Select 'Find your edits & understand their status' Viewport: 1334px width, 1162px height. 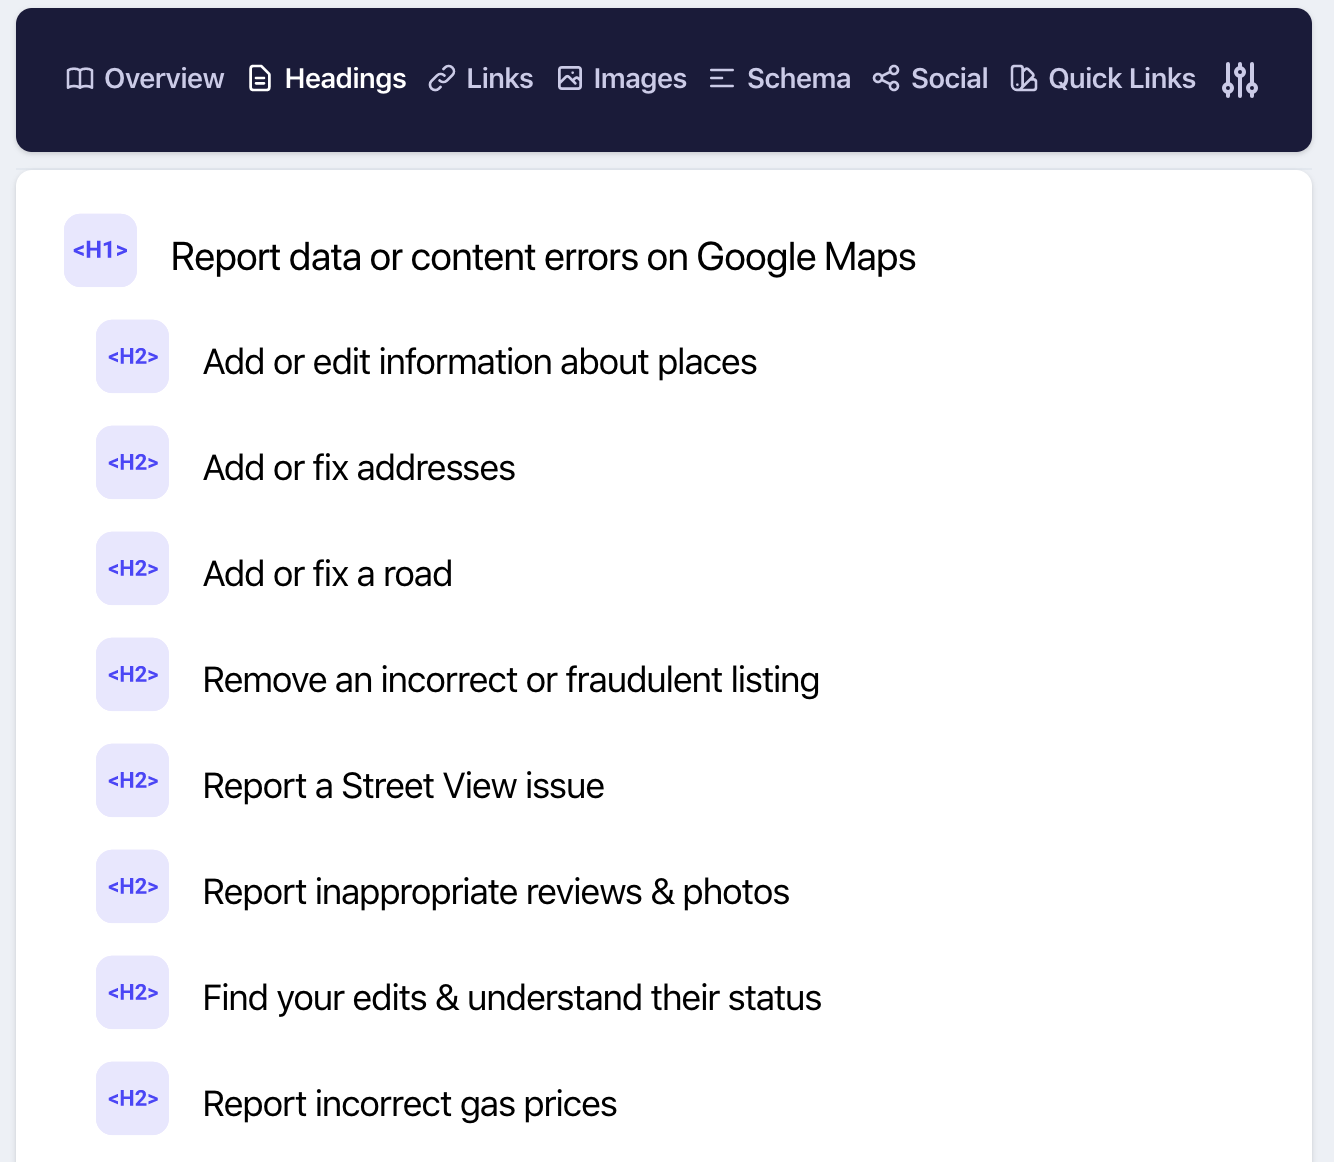tap(512, 998)
